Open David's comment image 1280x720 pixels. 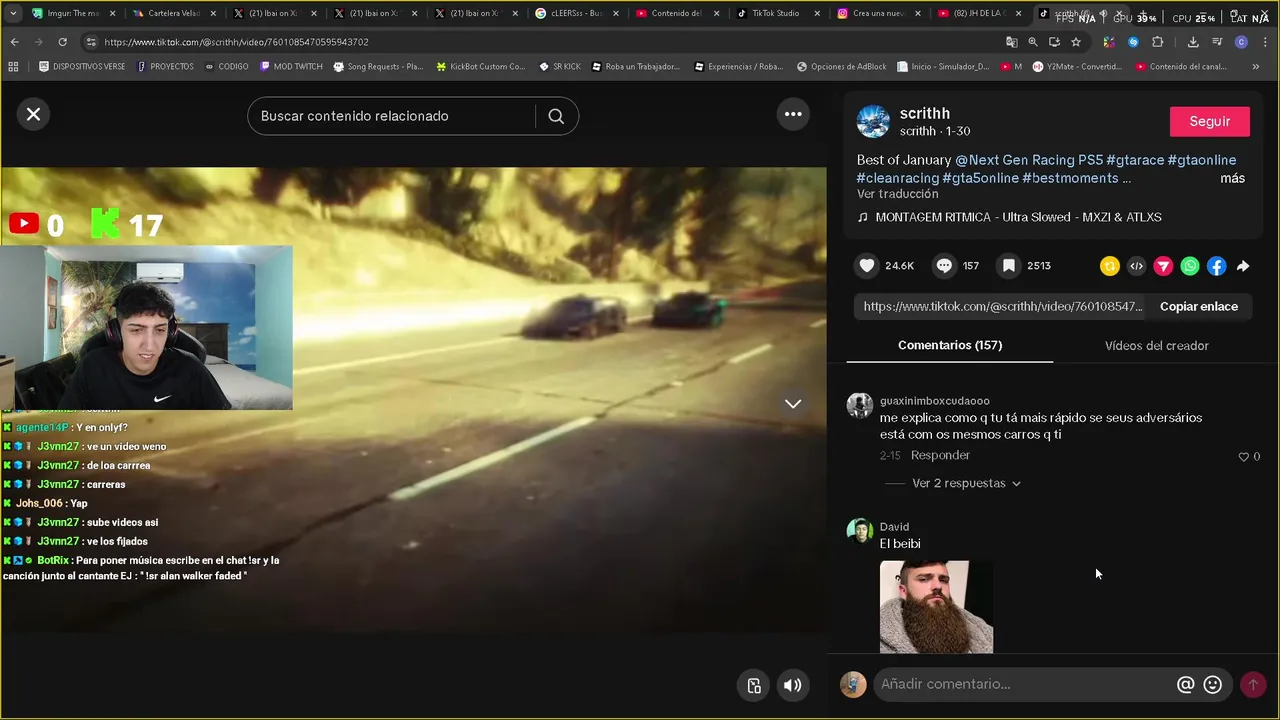[936, 607]
